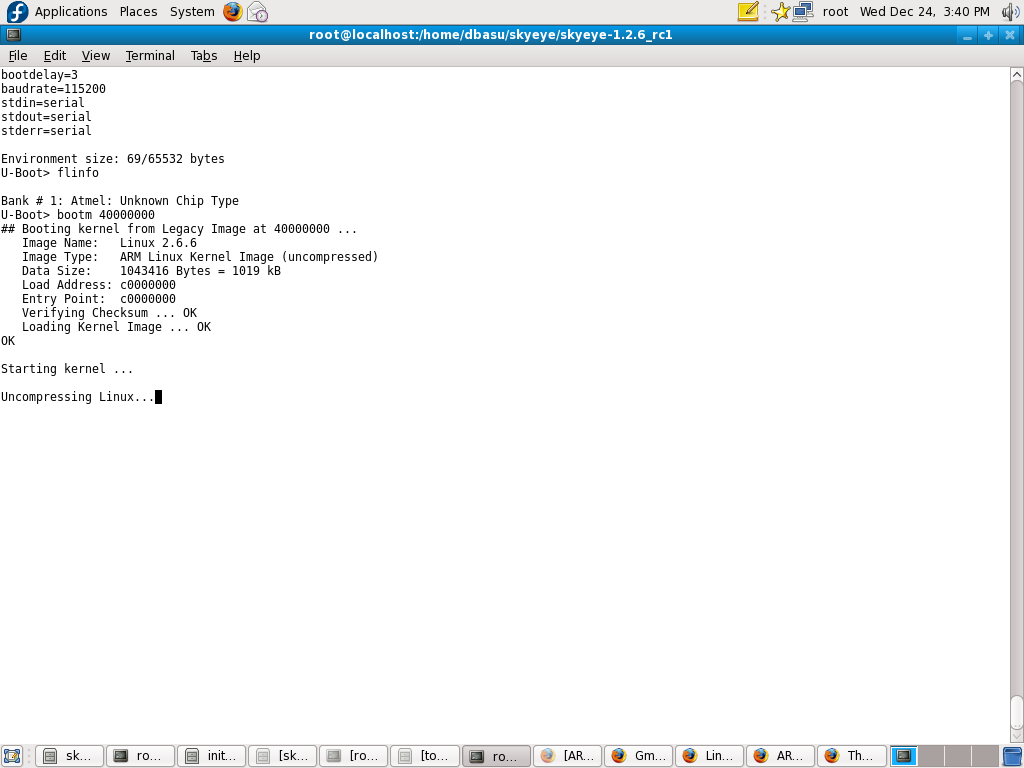Select the first active workspace in the switcher

[x=904, y=756]
